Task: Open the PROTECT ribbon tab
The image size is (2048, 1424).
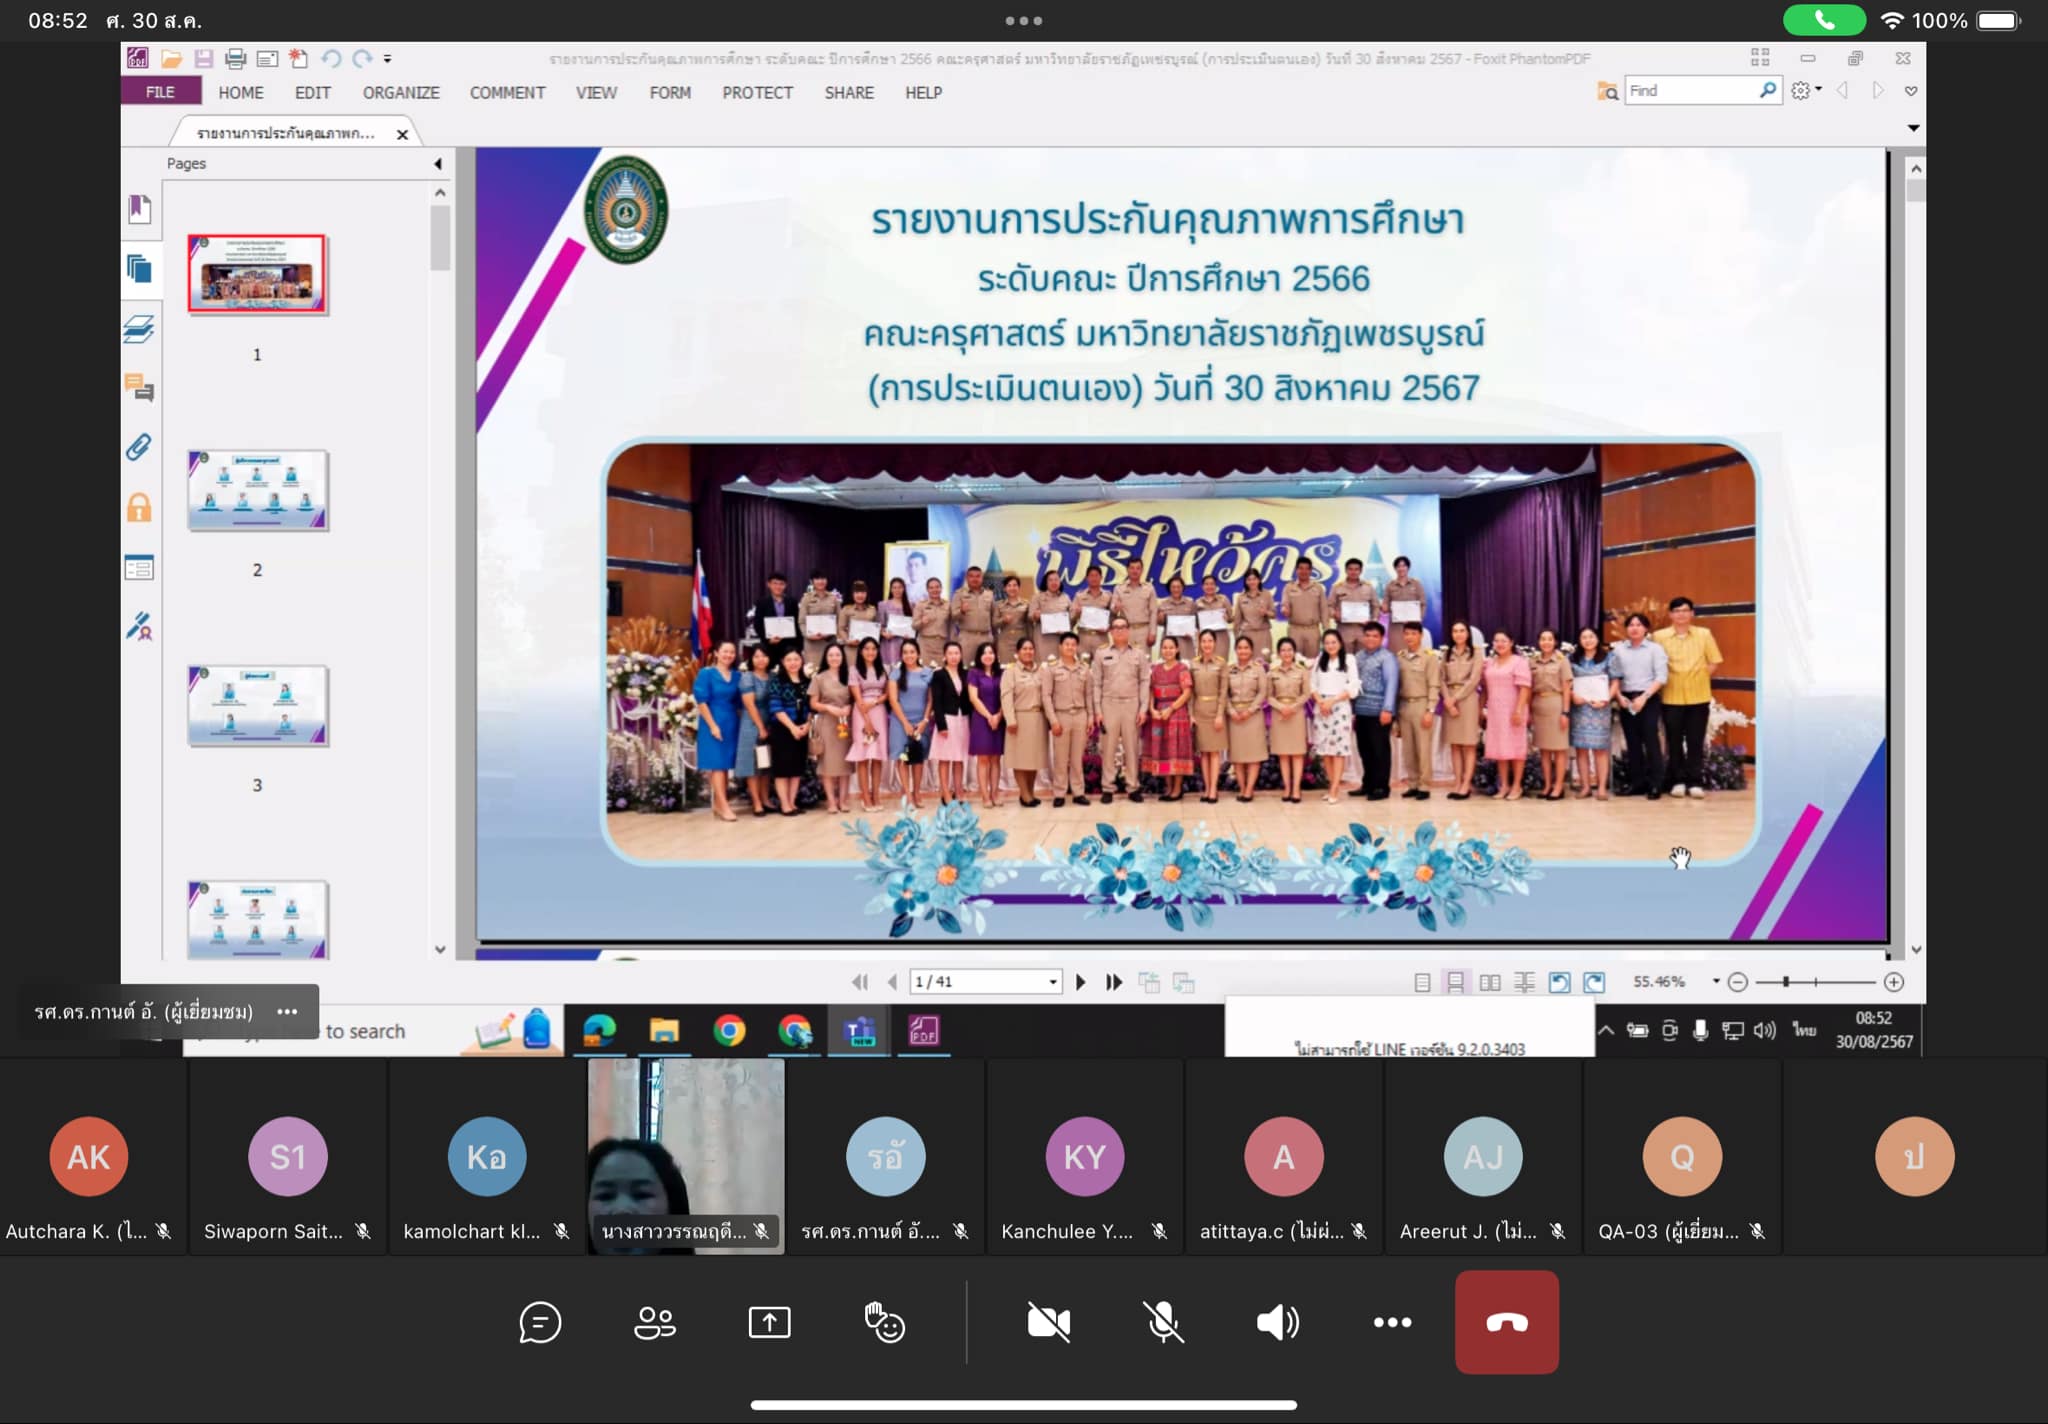Action: pos(757,92)
